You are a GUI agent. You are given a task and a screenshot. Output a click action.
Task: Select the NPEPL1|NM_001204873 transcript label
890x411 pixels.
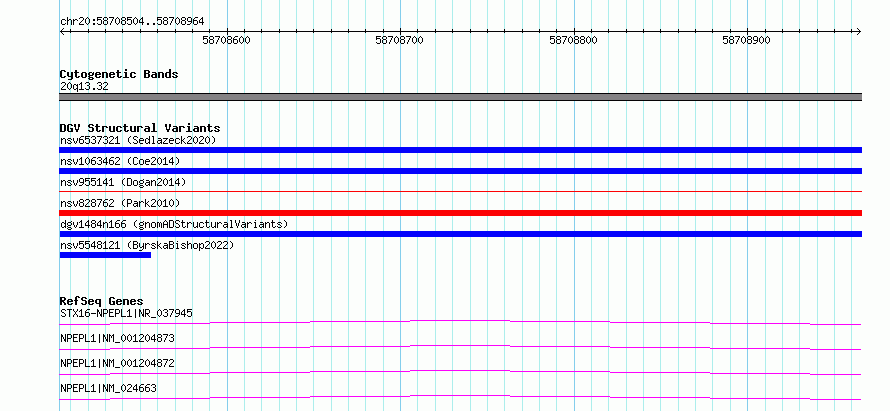[117, 338]
